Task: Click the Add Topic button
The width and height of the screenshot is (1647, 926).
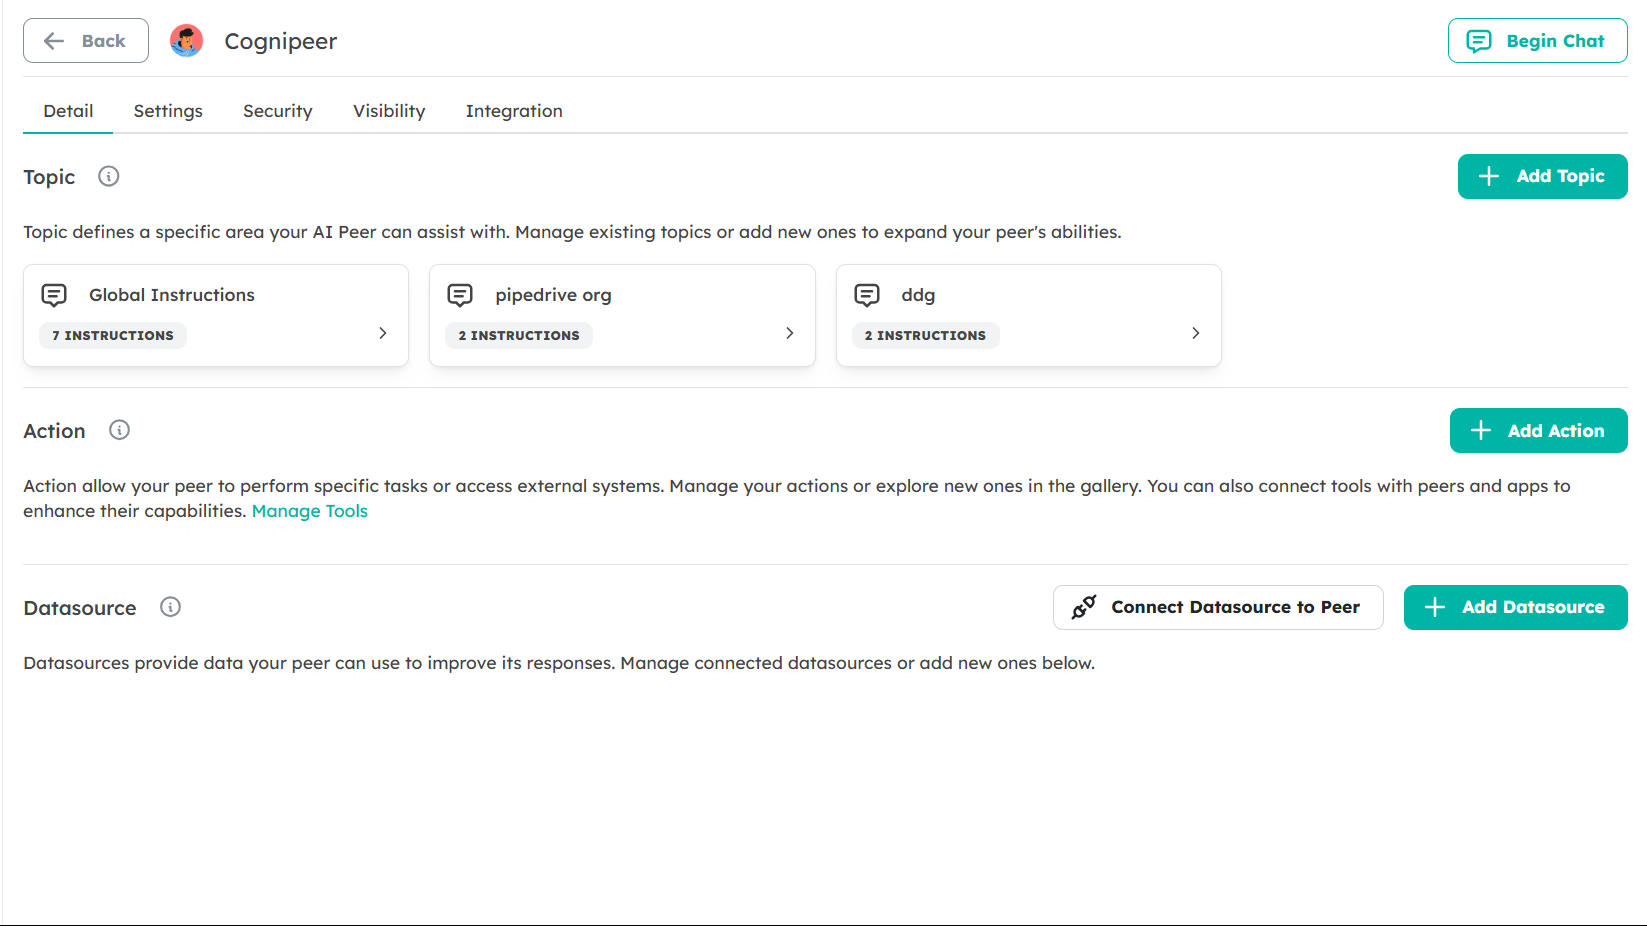Action: pos(1541,176)
